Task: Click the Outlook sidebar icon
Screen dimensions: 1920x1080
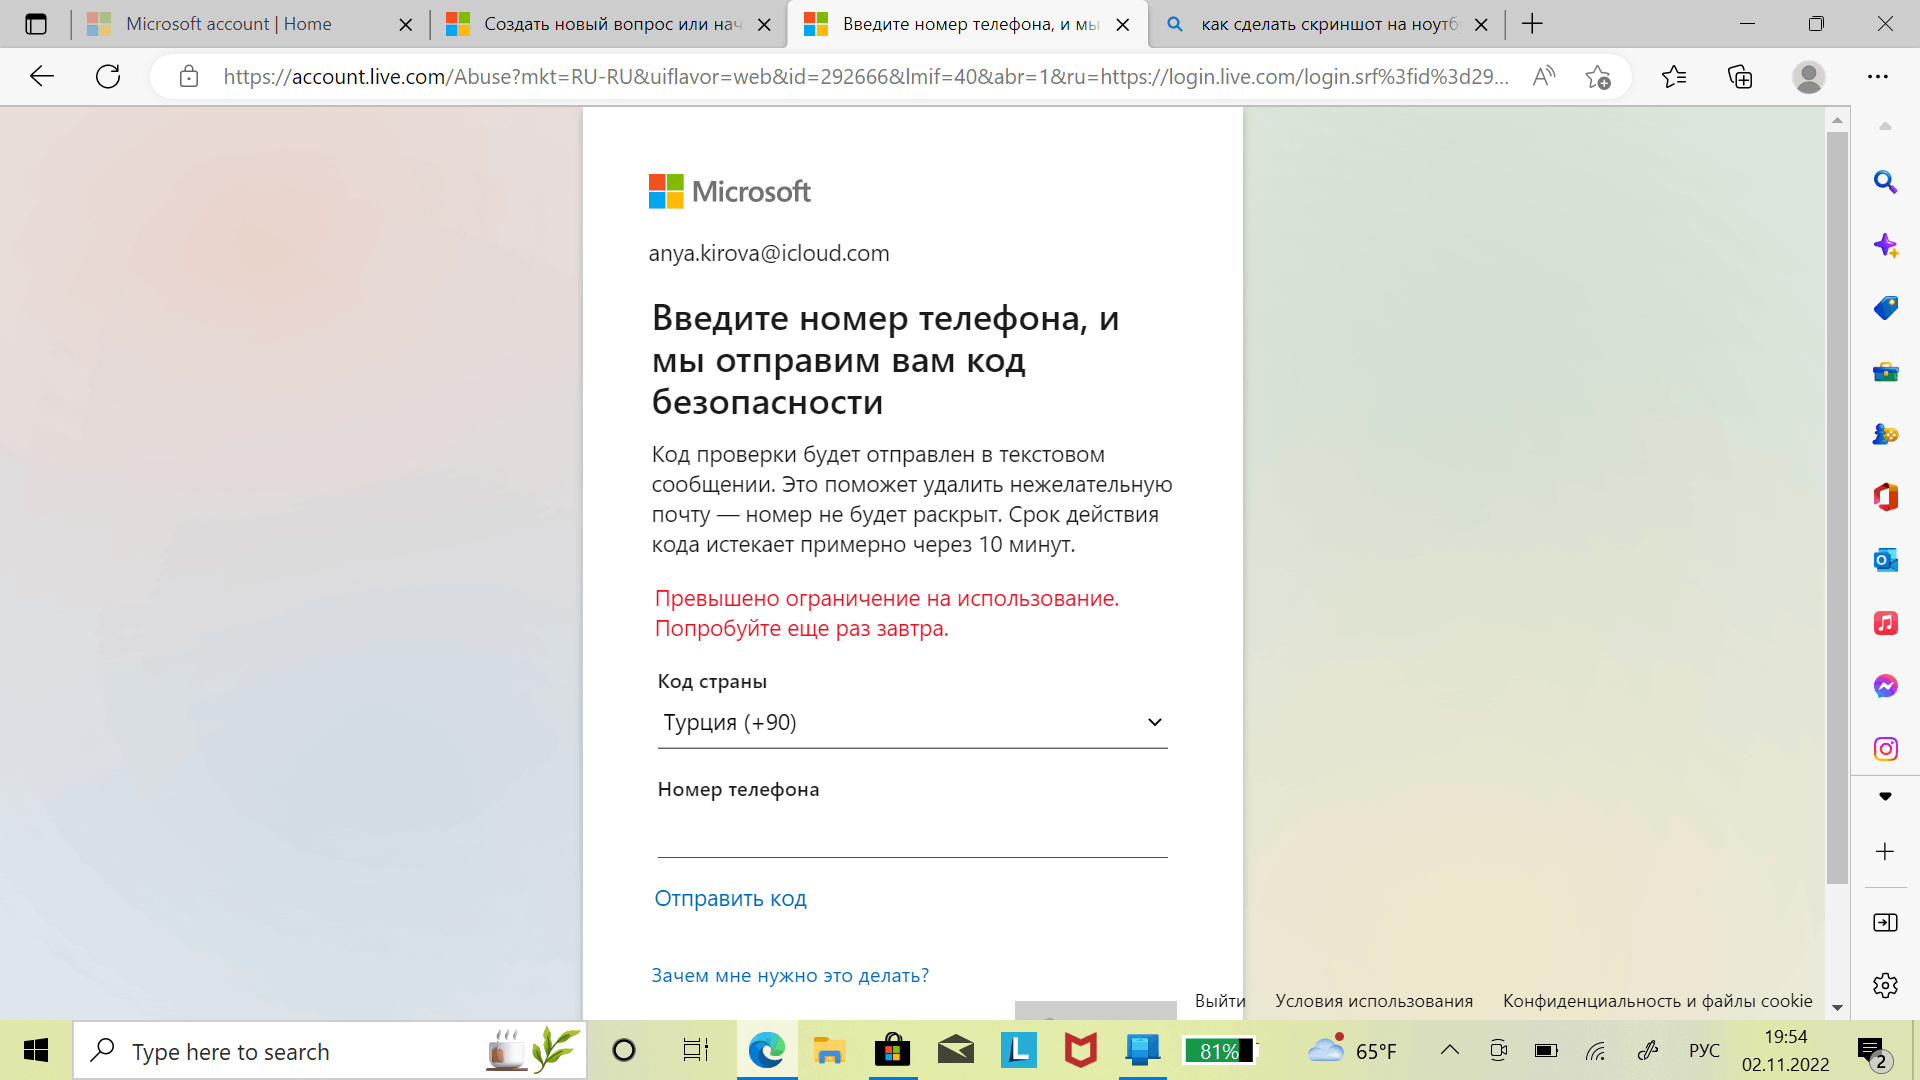Action: tap(1888, 560)
